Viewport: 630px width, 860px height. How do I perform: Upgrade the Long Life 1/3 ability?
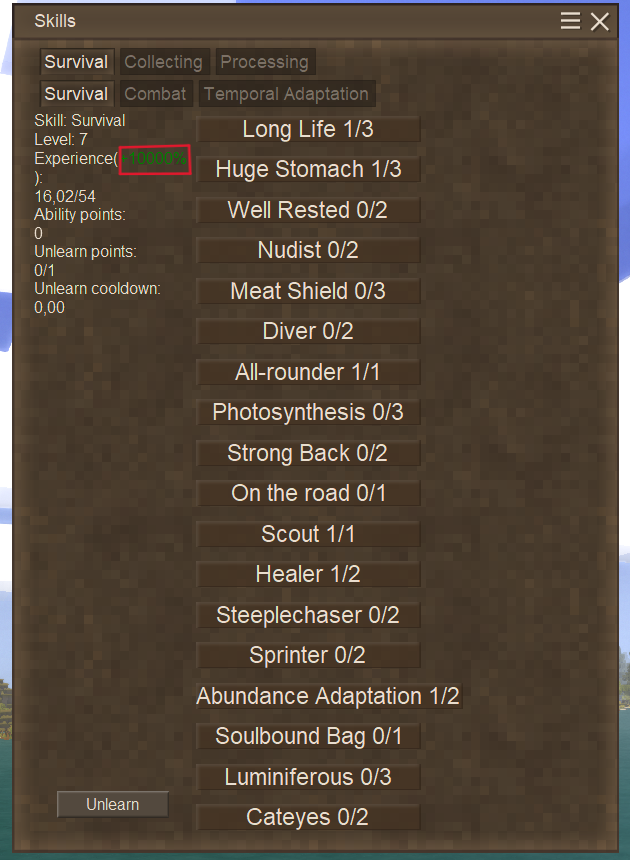click(x=308, y=129)
